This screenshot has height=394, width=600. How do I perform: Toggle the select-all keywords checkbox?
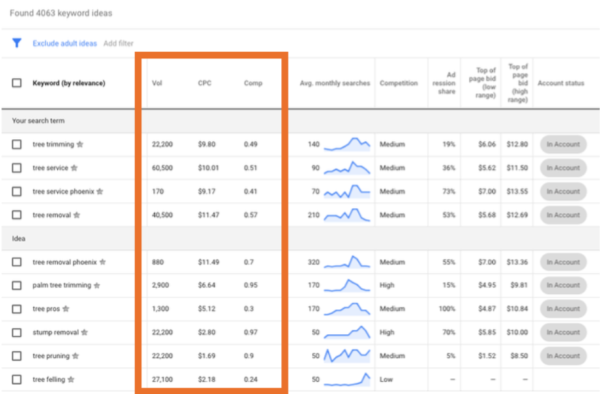pos(16,83)
